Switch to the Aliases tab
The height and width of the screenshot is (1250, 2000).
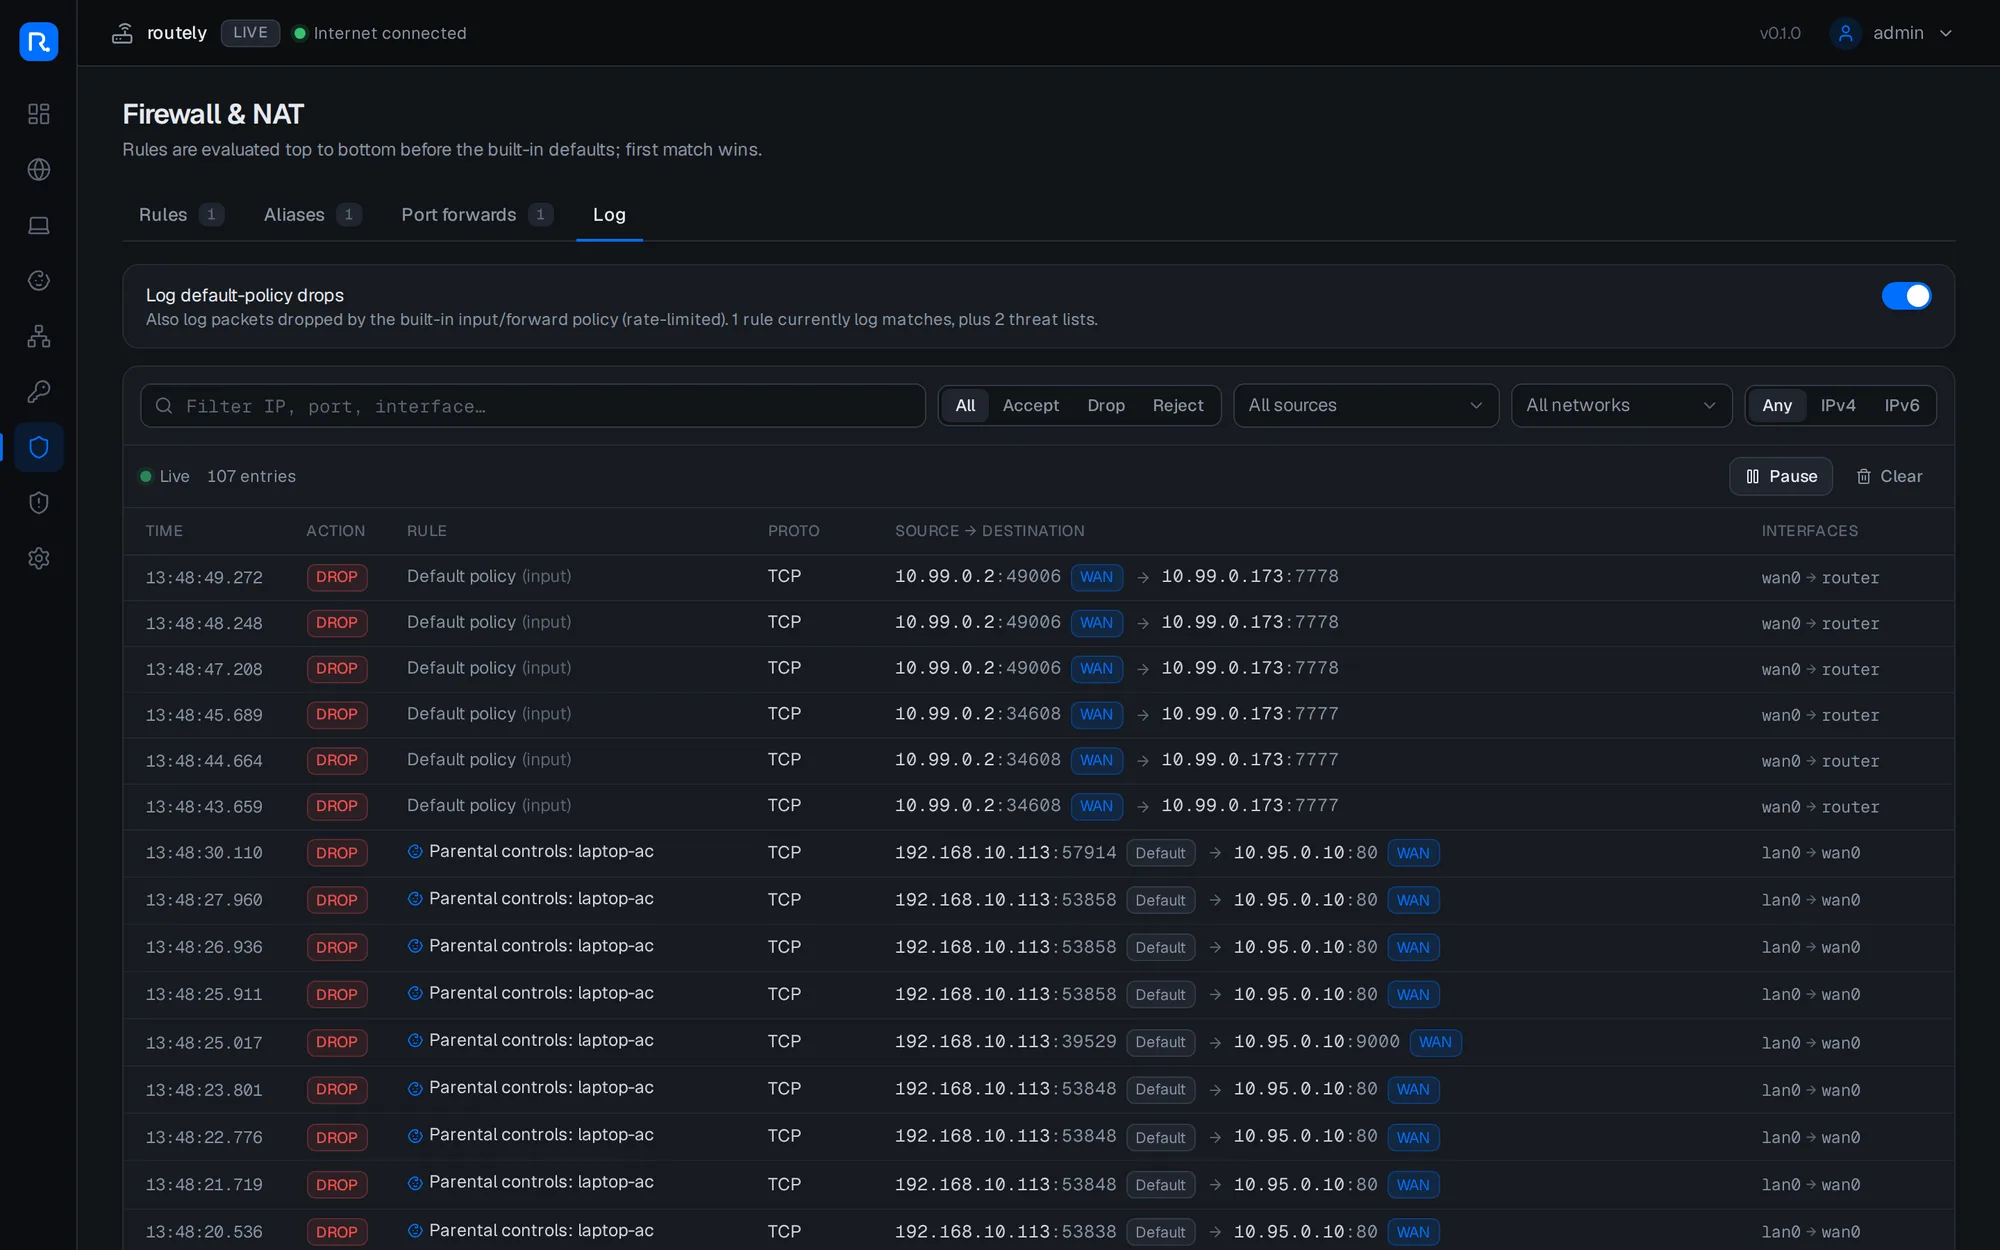coord(312,215)
